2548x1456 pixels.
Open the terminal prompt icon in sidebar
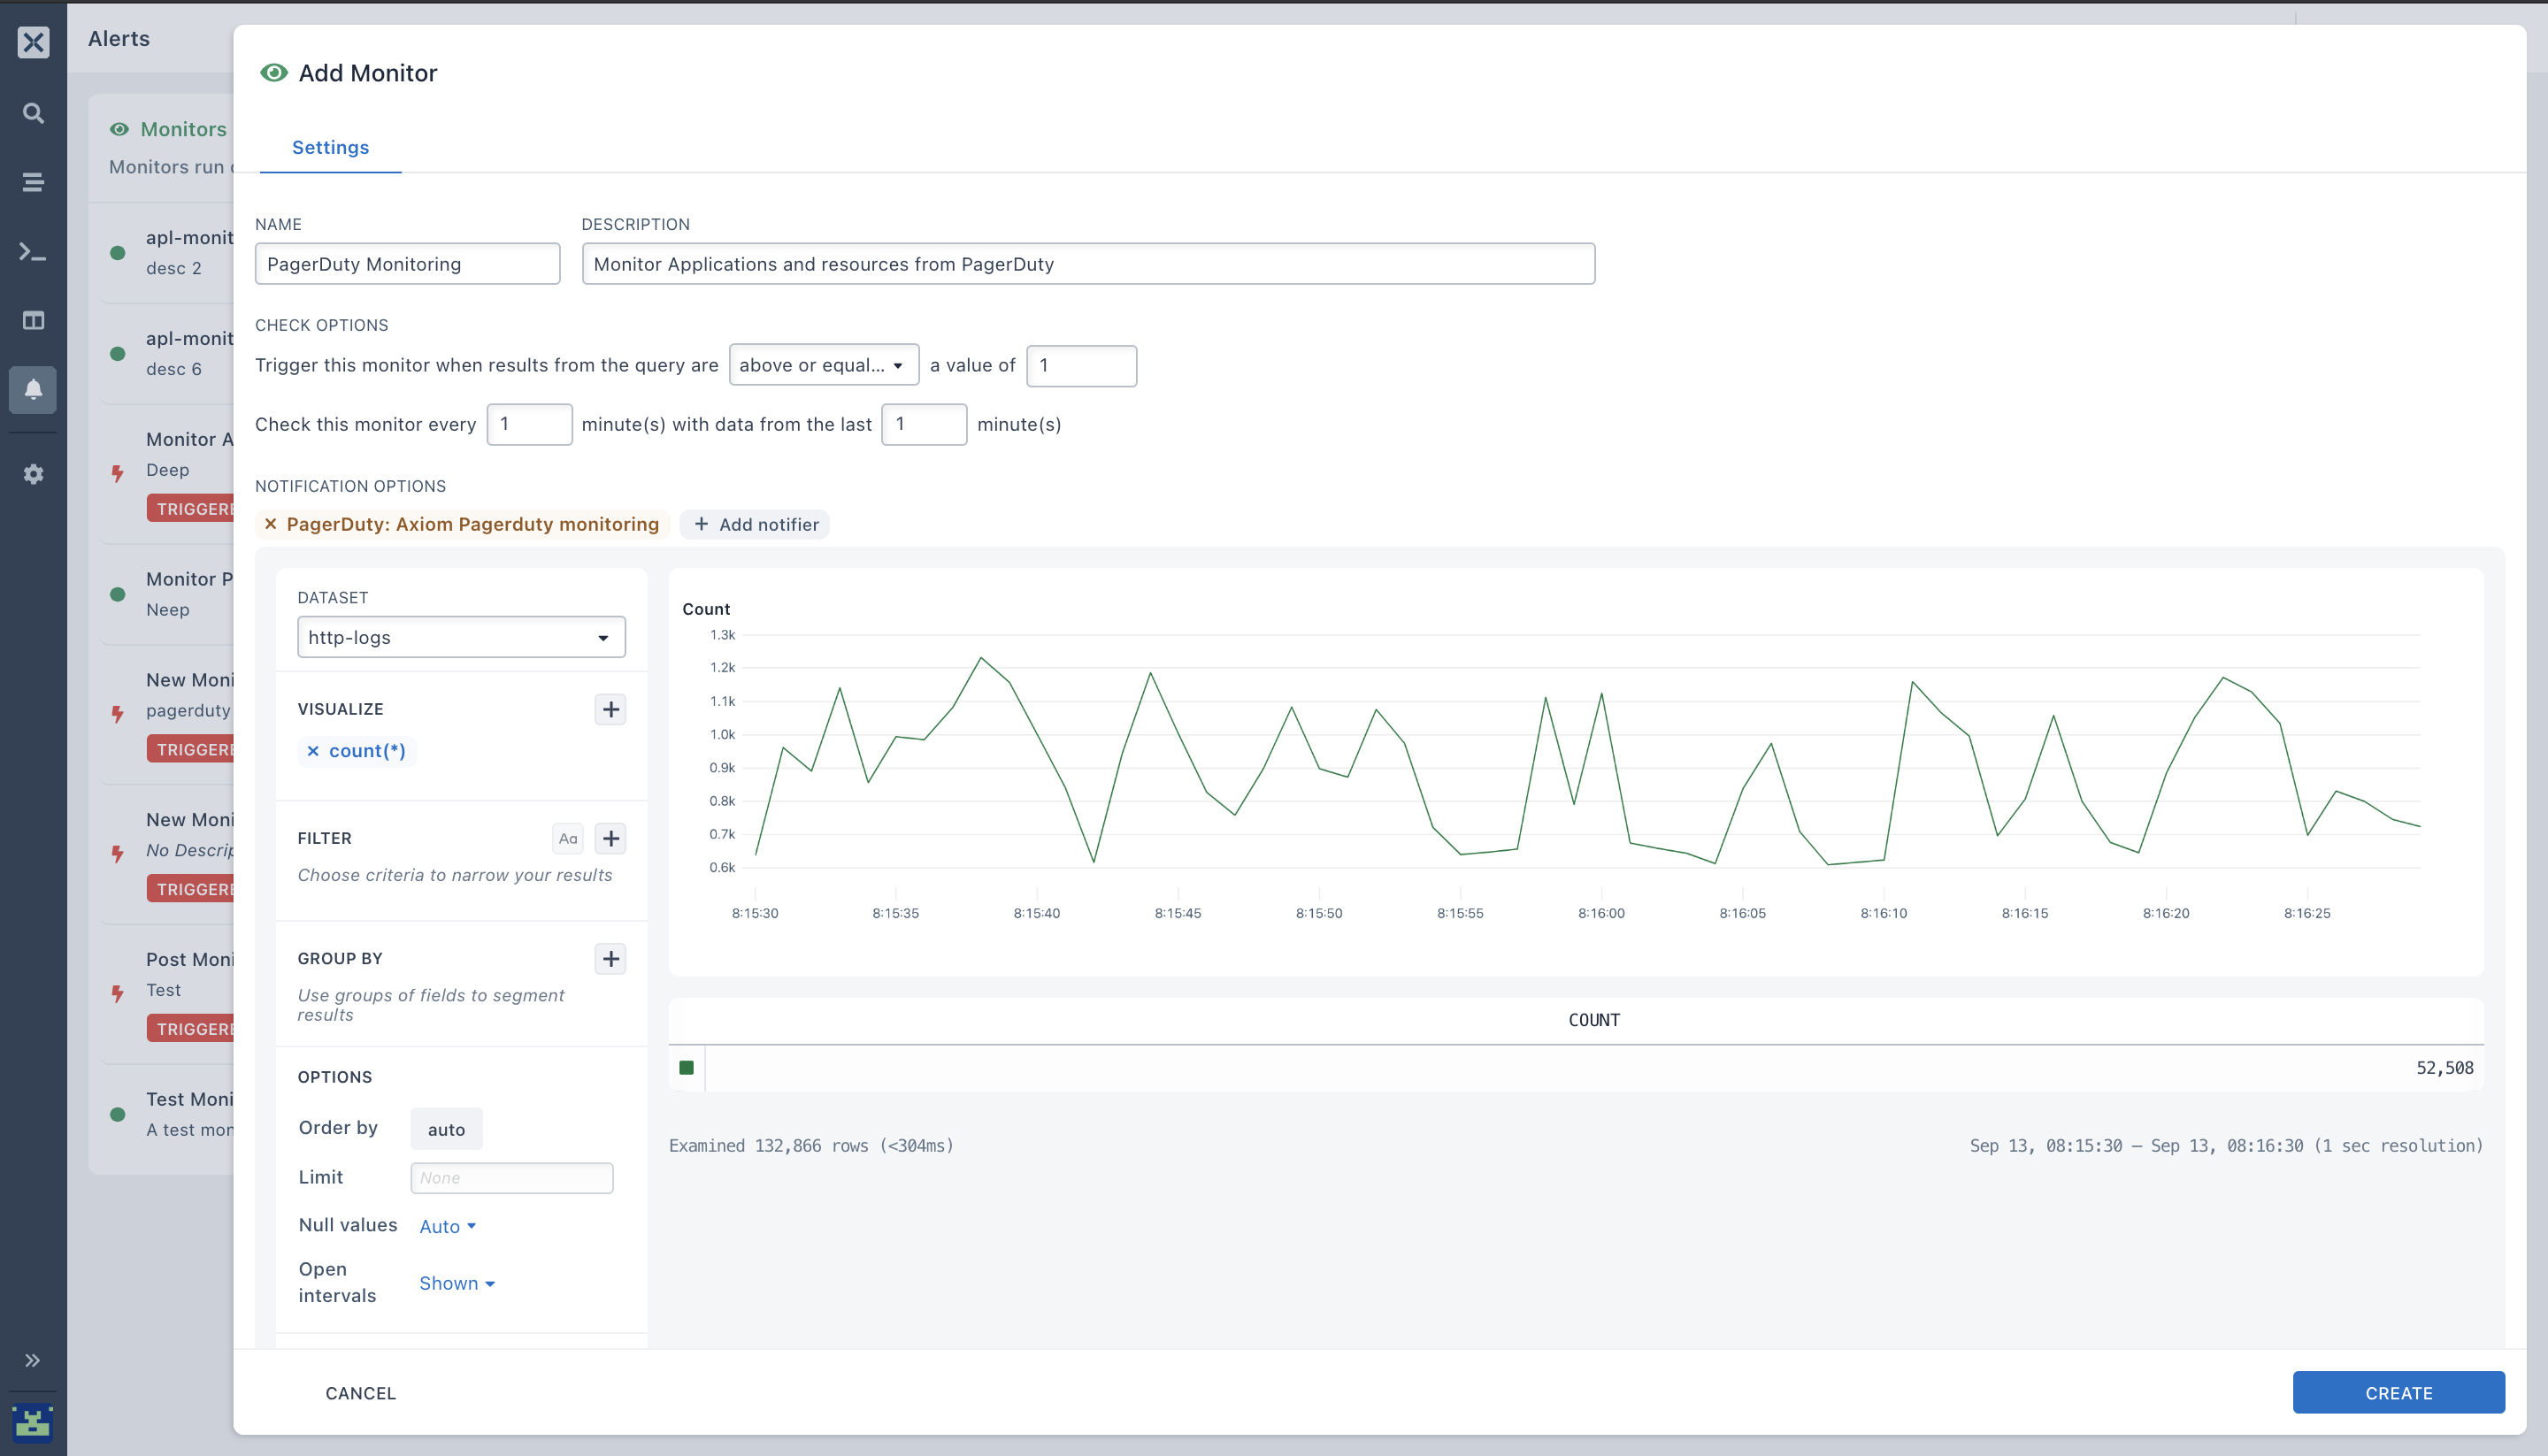[x=33, y=252]
